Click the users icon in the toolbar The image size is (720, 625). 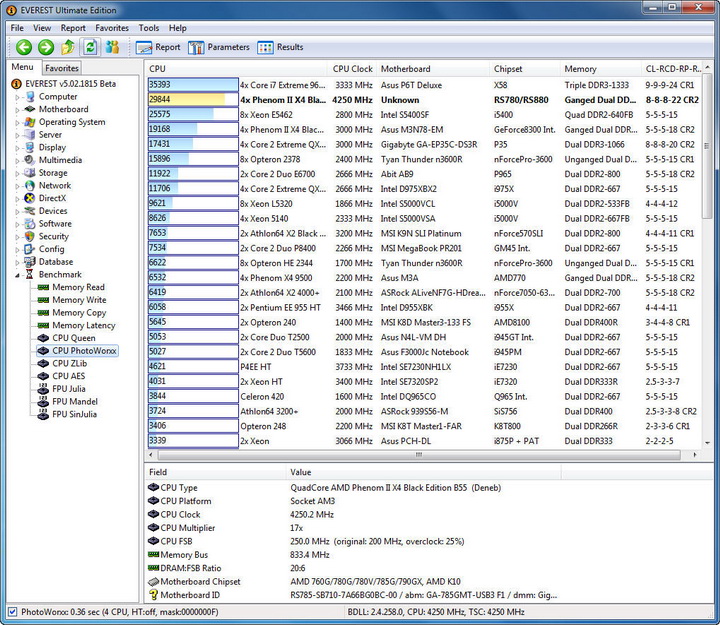point(112,47)
